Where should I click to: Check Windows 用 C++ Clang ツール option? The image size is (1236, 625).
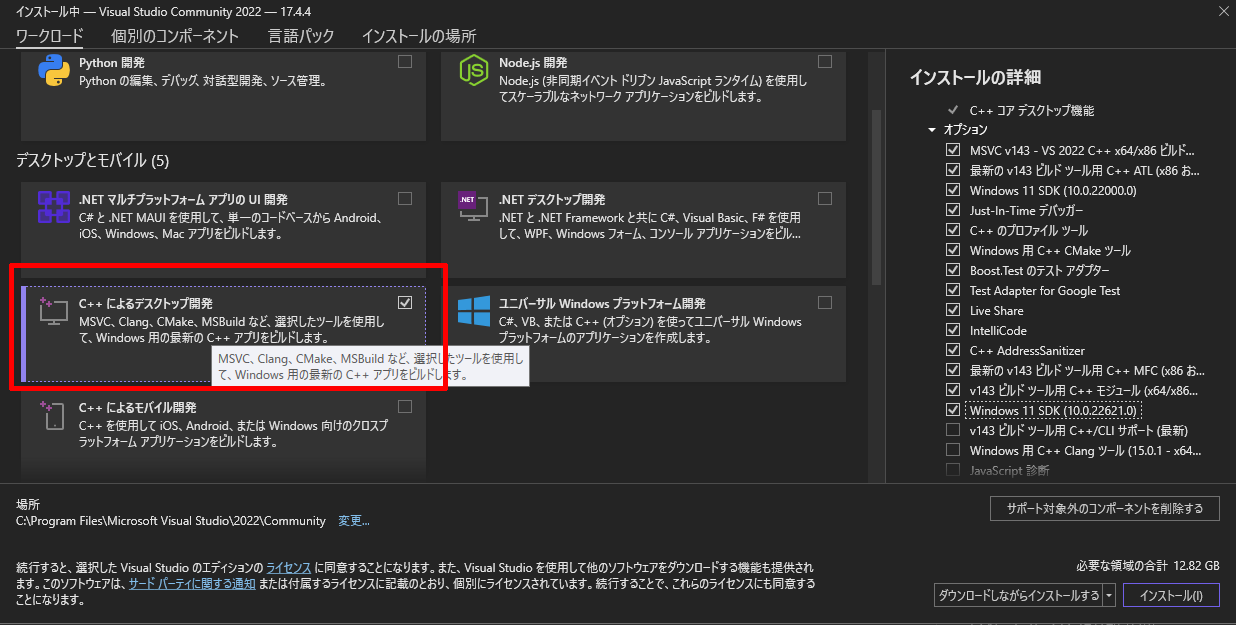point(953,450)
